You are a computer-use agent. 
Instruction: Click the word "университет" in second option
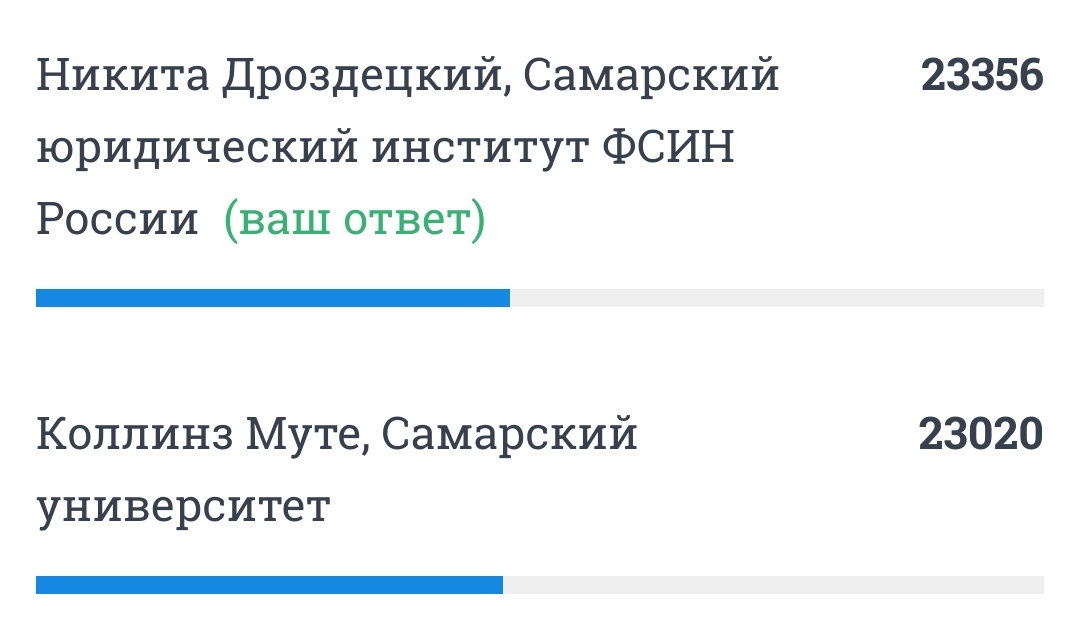pos(183,508)
